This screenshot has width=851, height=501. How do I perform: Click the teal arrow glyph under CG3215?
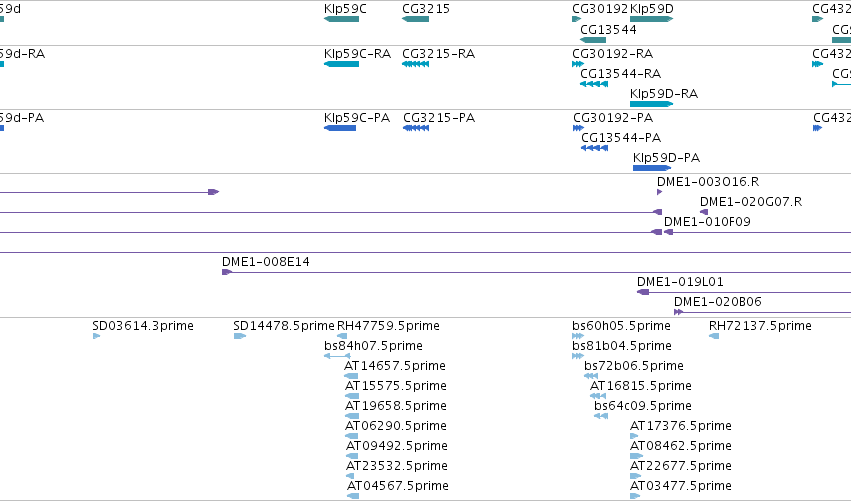[415, 19]
